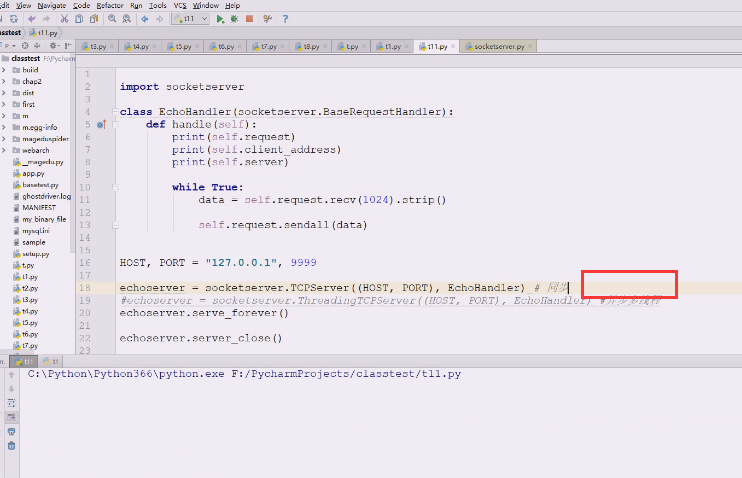The image size is (742, 478).
Task: Open Help with the question mark icon
Action: [x=285, y=19]
